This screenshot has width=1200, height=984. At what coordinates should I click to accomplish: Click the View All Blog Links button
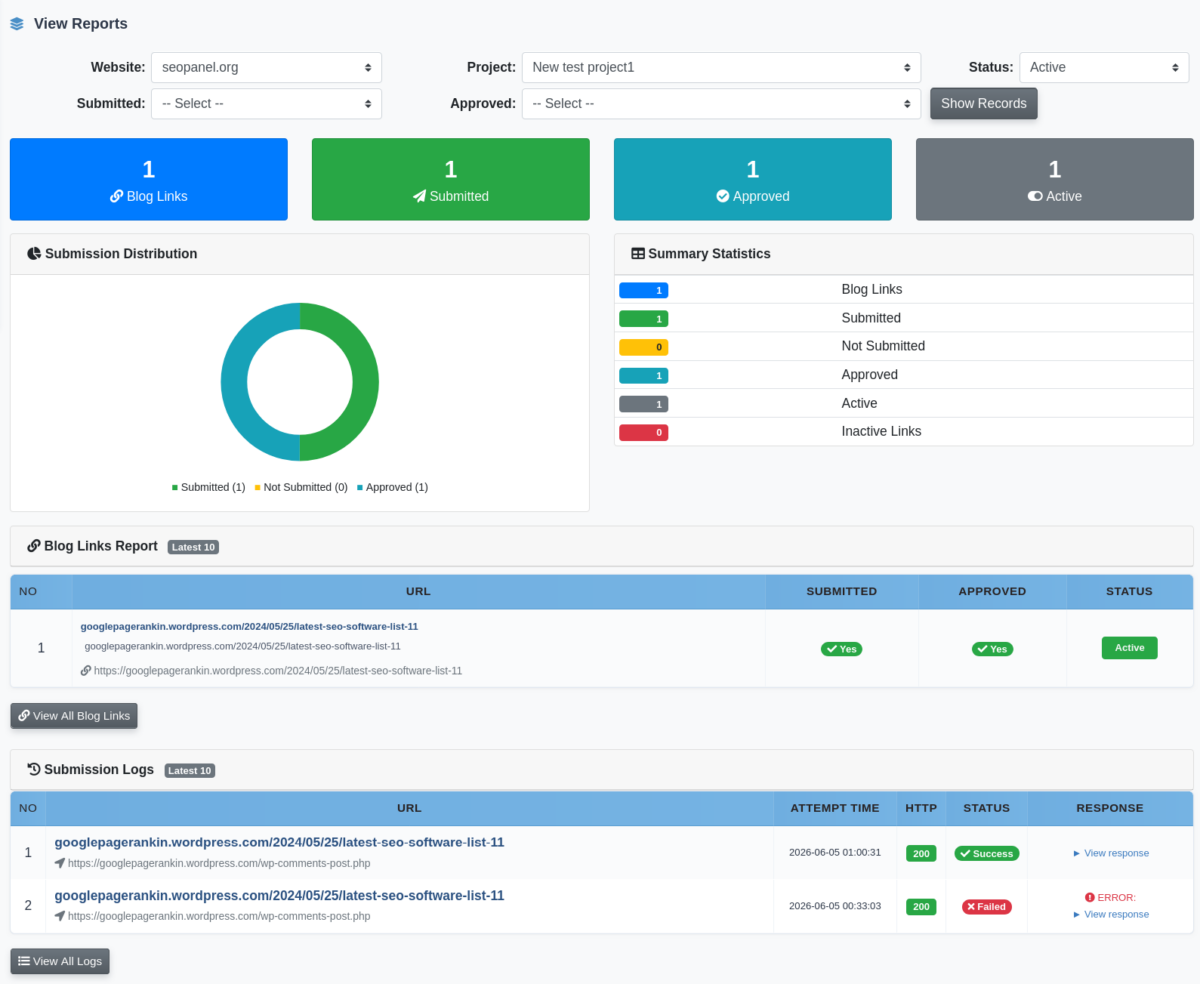tap(74, 716)
